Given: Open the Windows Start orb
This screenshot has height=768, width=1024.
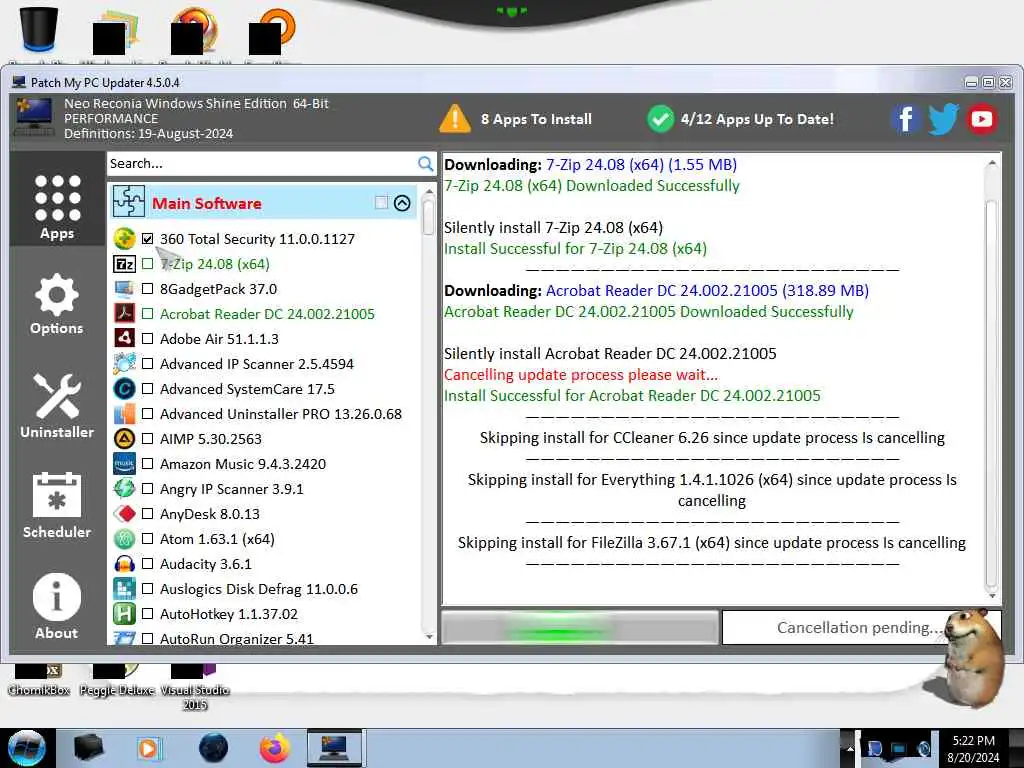Looking at the screenshot, I should tap(26, 748).
